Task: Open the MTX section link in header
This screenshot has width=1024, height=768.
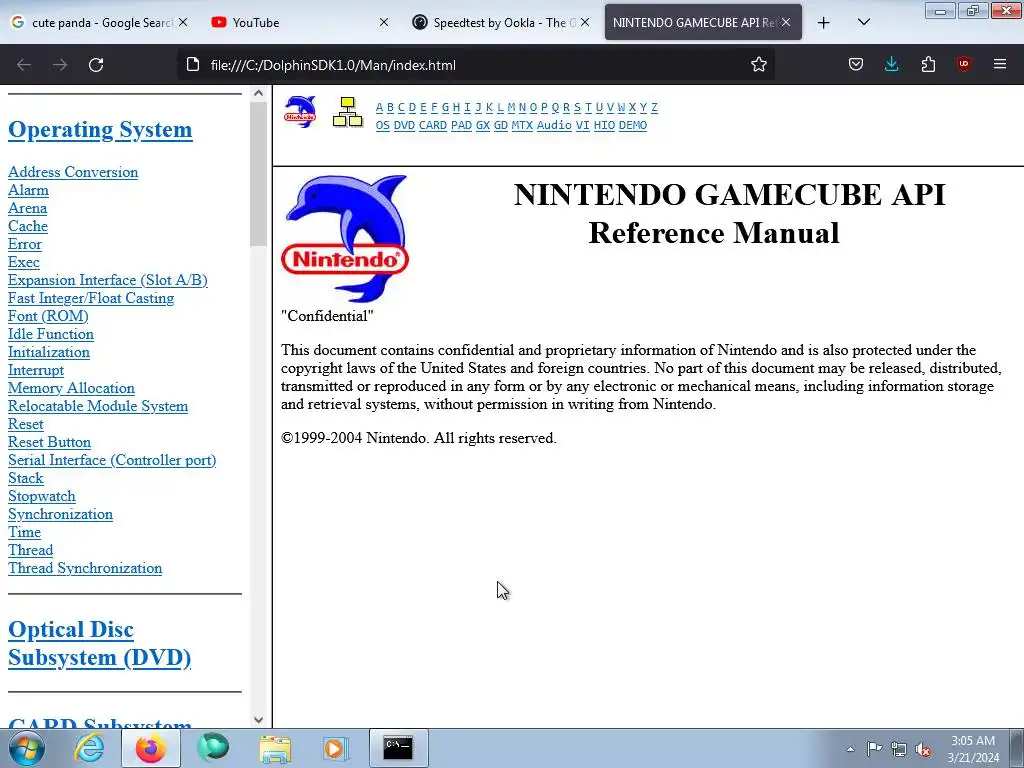Action: pyautogui.click(x=522, y=125)
